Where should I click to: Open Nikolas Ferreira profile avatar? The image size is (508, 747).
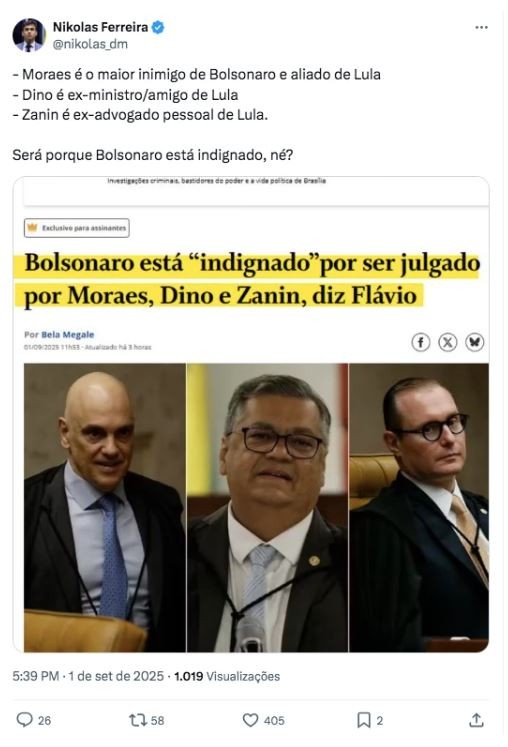click(29, 35)
